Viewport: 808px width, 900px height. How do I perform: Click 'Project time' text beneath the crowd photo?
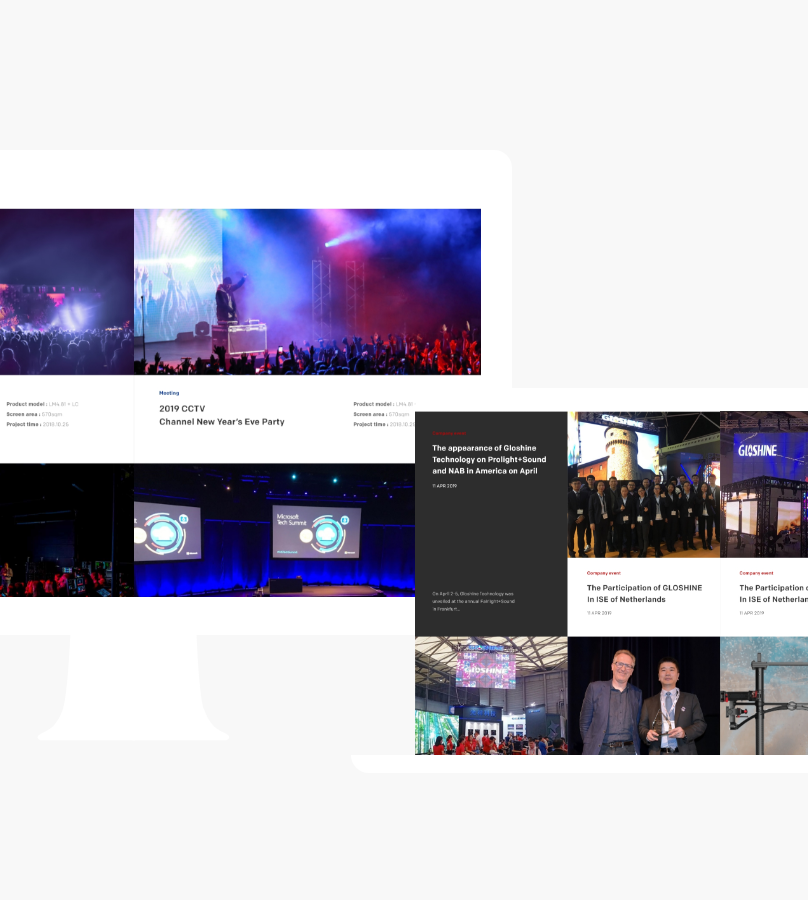pyautogui.click(x=37, y=424)
